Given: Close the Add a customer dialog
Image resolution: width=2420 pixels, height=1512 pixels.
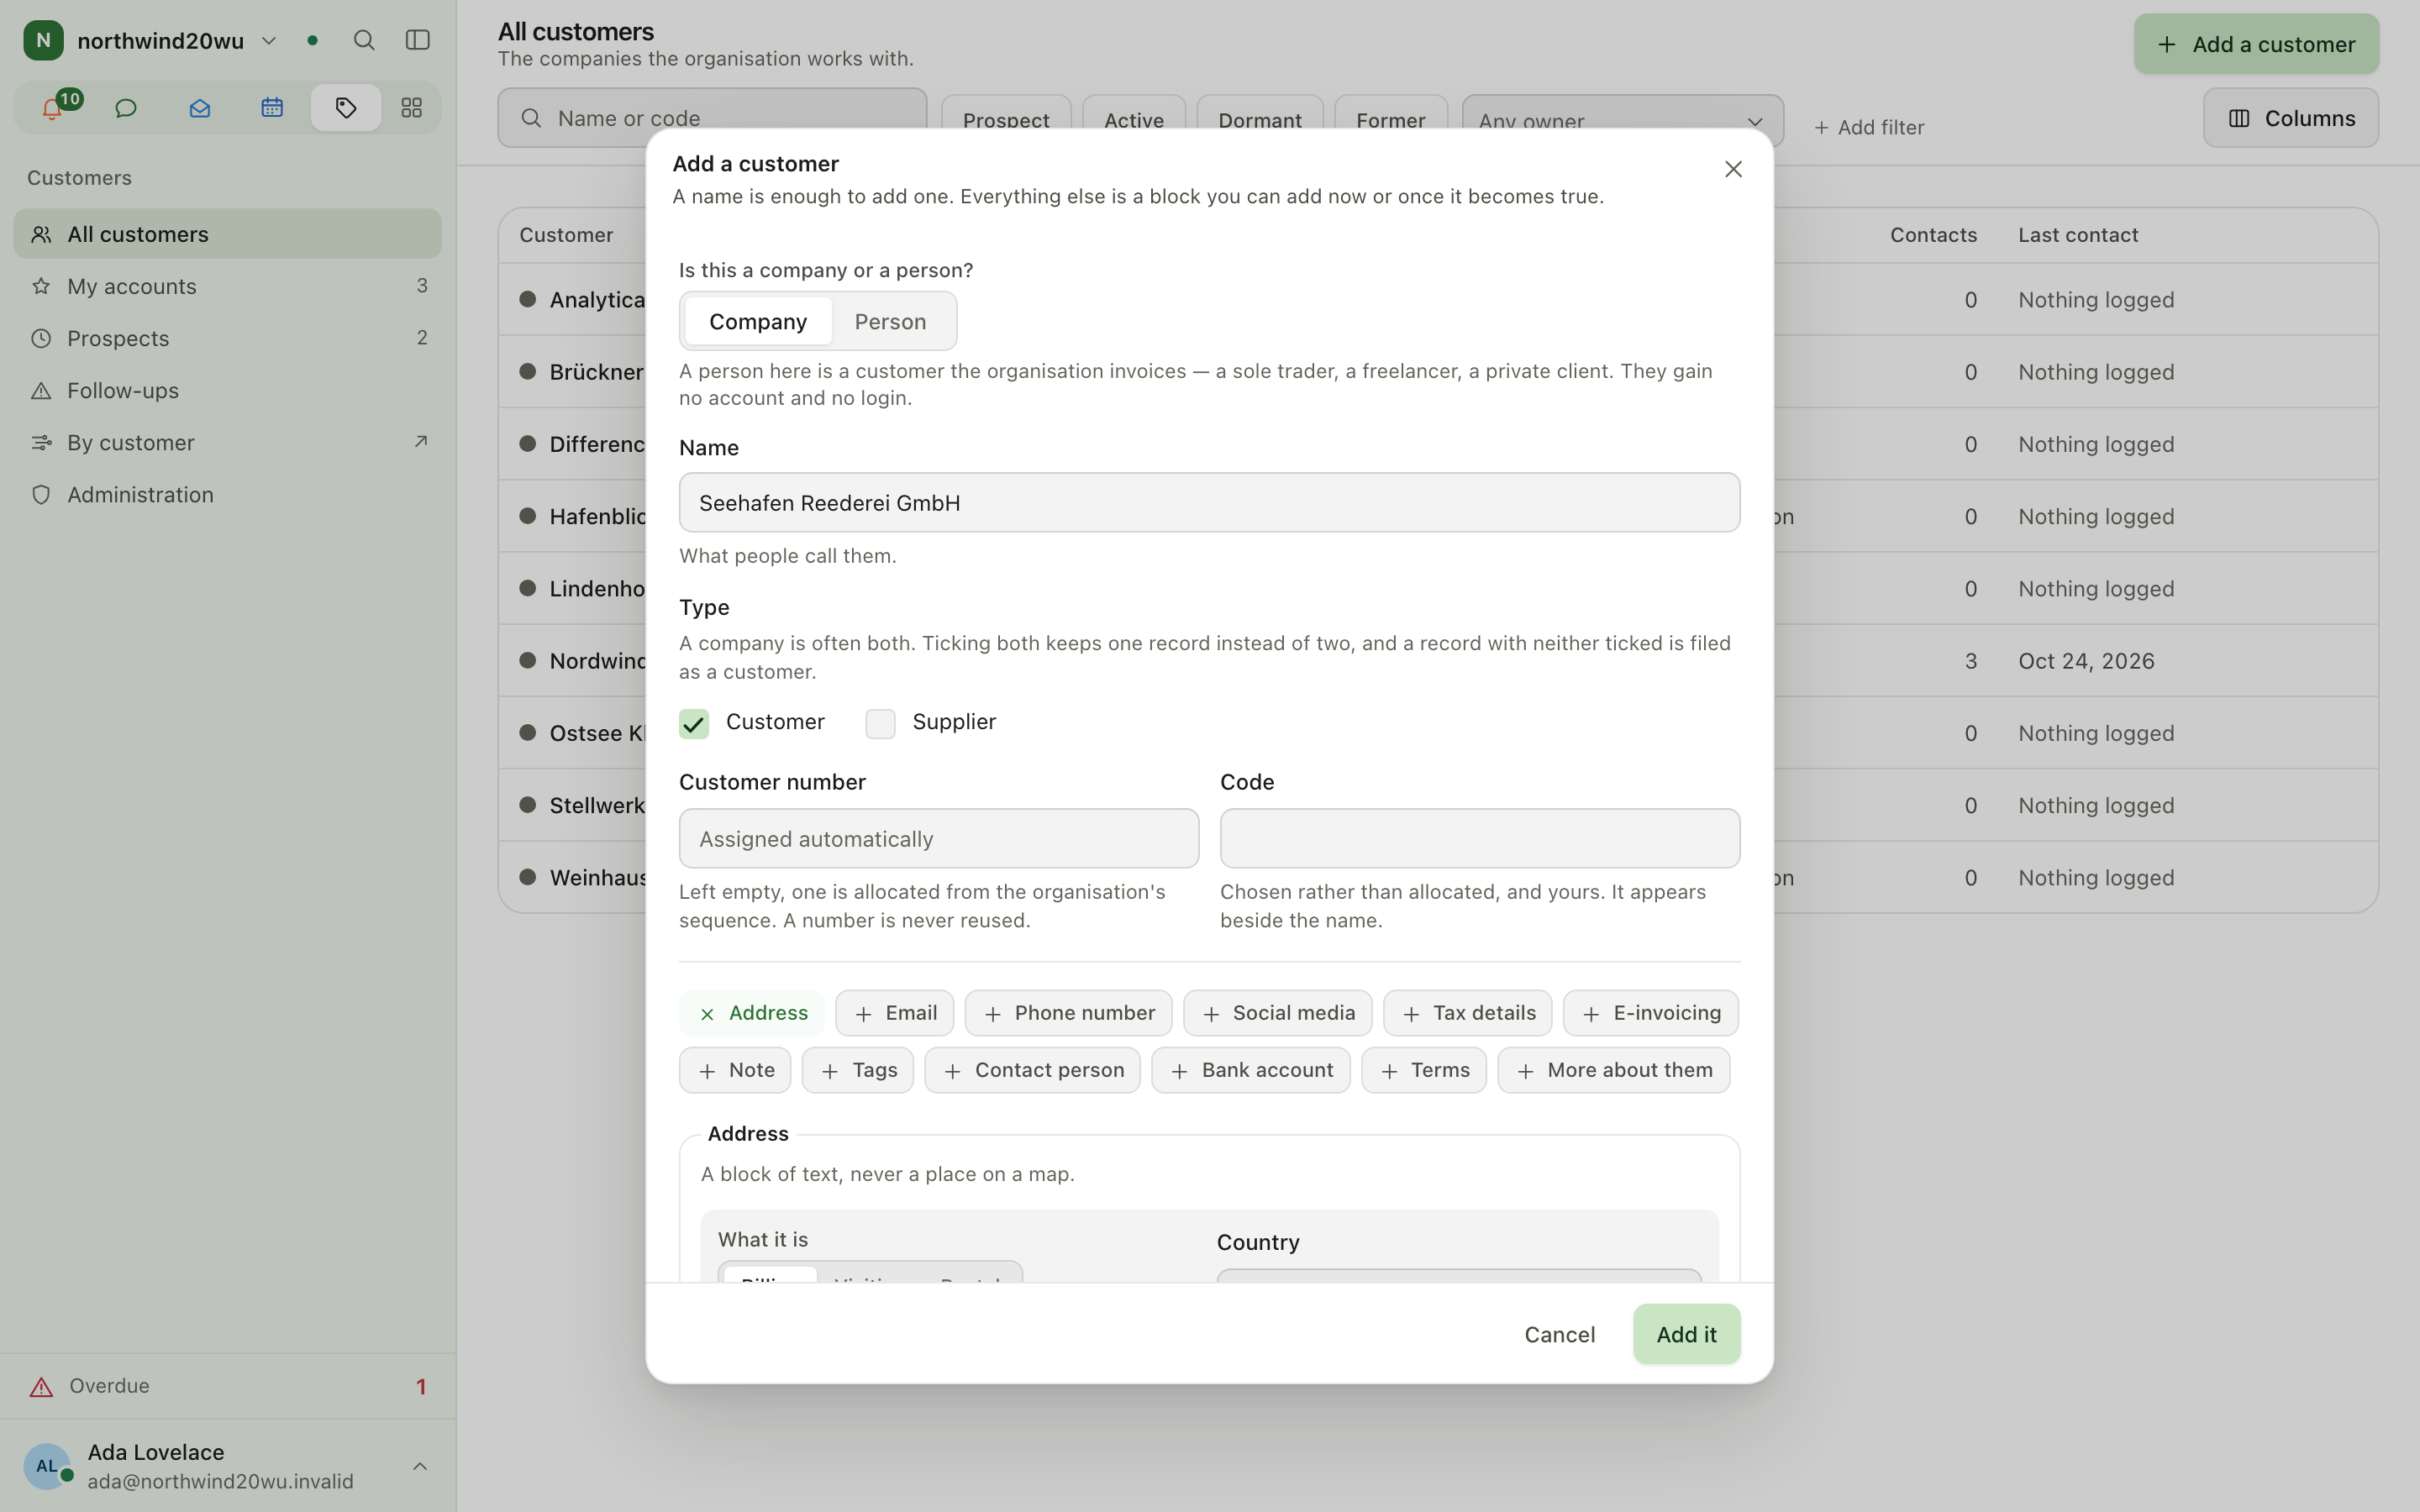Looking at the screenshot, I should [x=1733, y=169].
